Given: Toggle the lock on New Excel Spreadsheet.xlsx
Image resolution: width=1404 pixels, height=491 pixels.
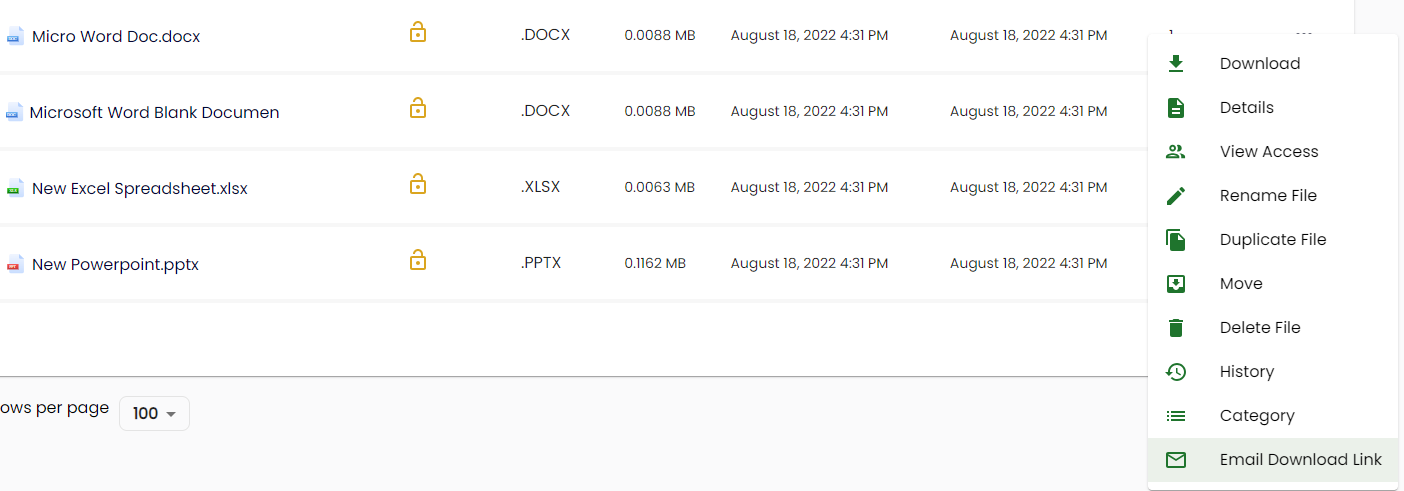Looking at the screenshot, I should 418,184.
